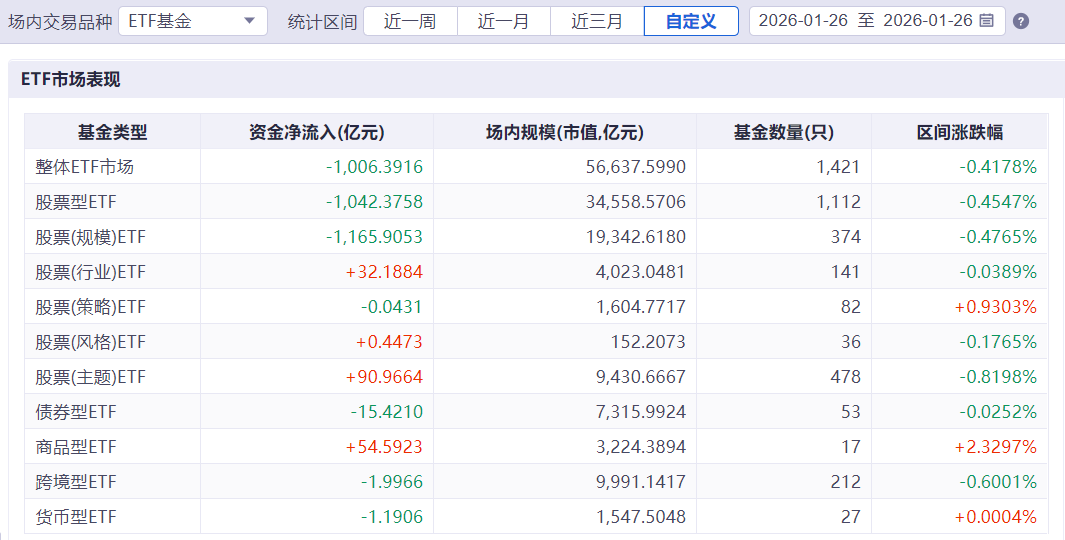Click net inflow value +32.1884
This screenshot has height=540, width=1065.
[x=384, y=272]
